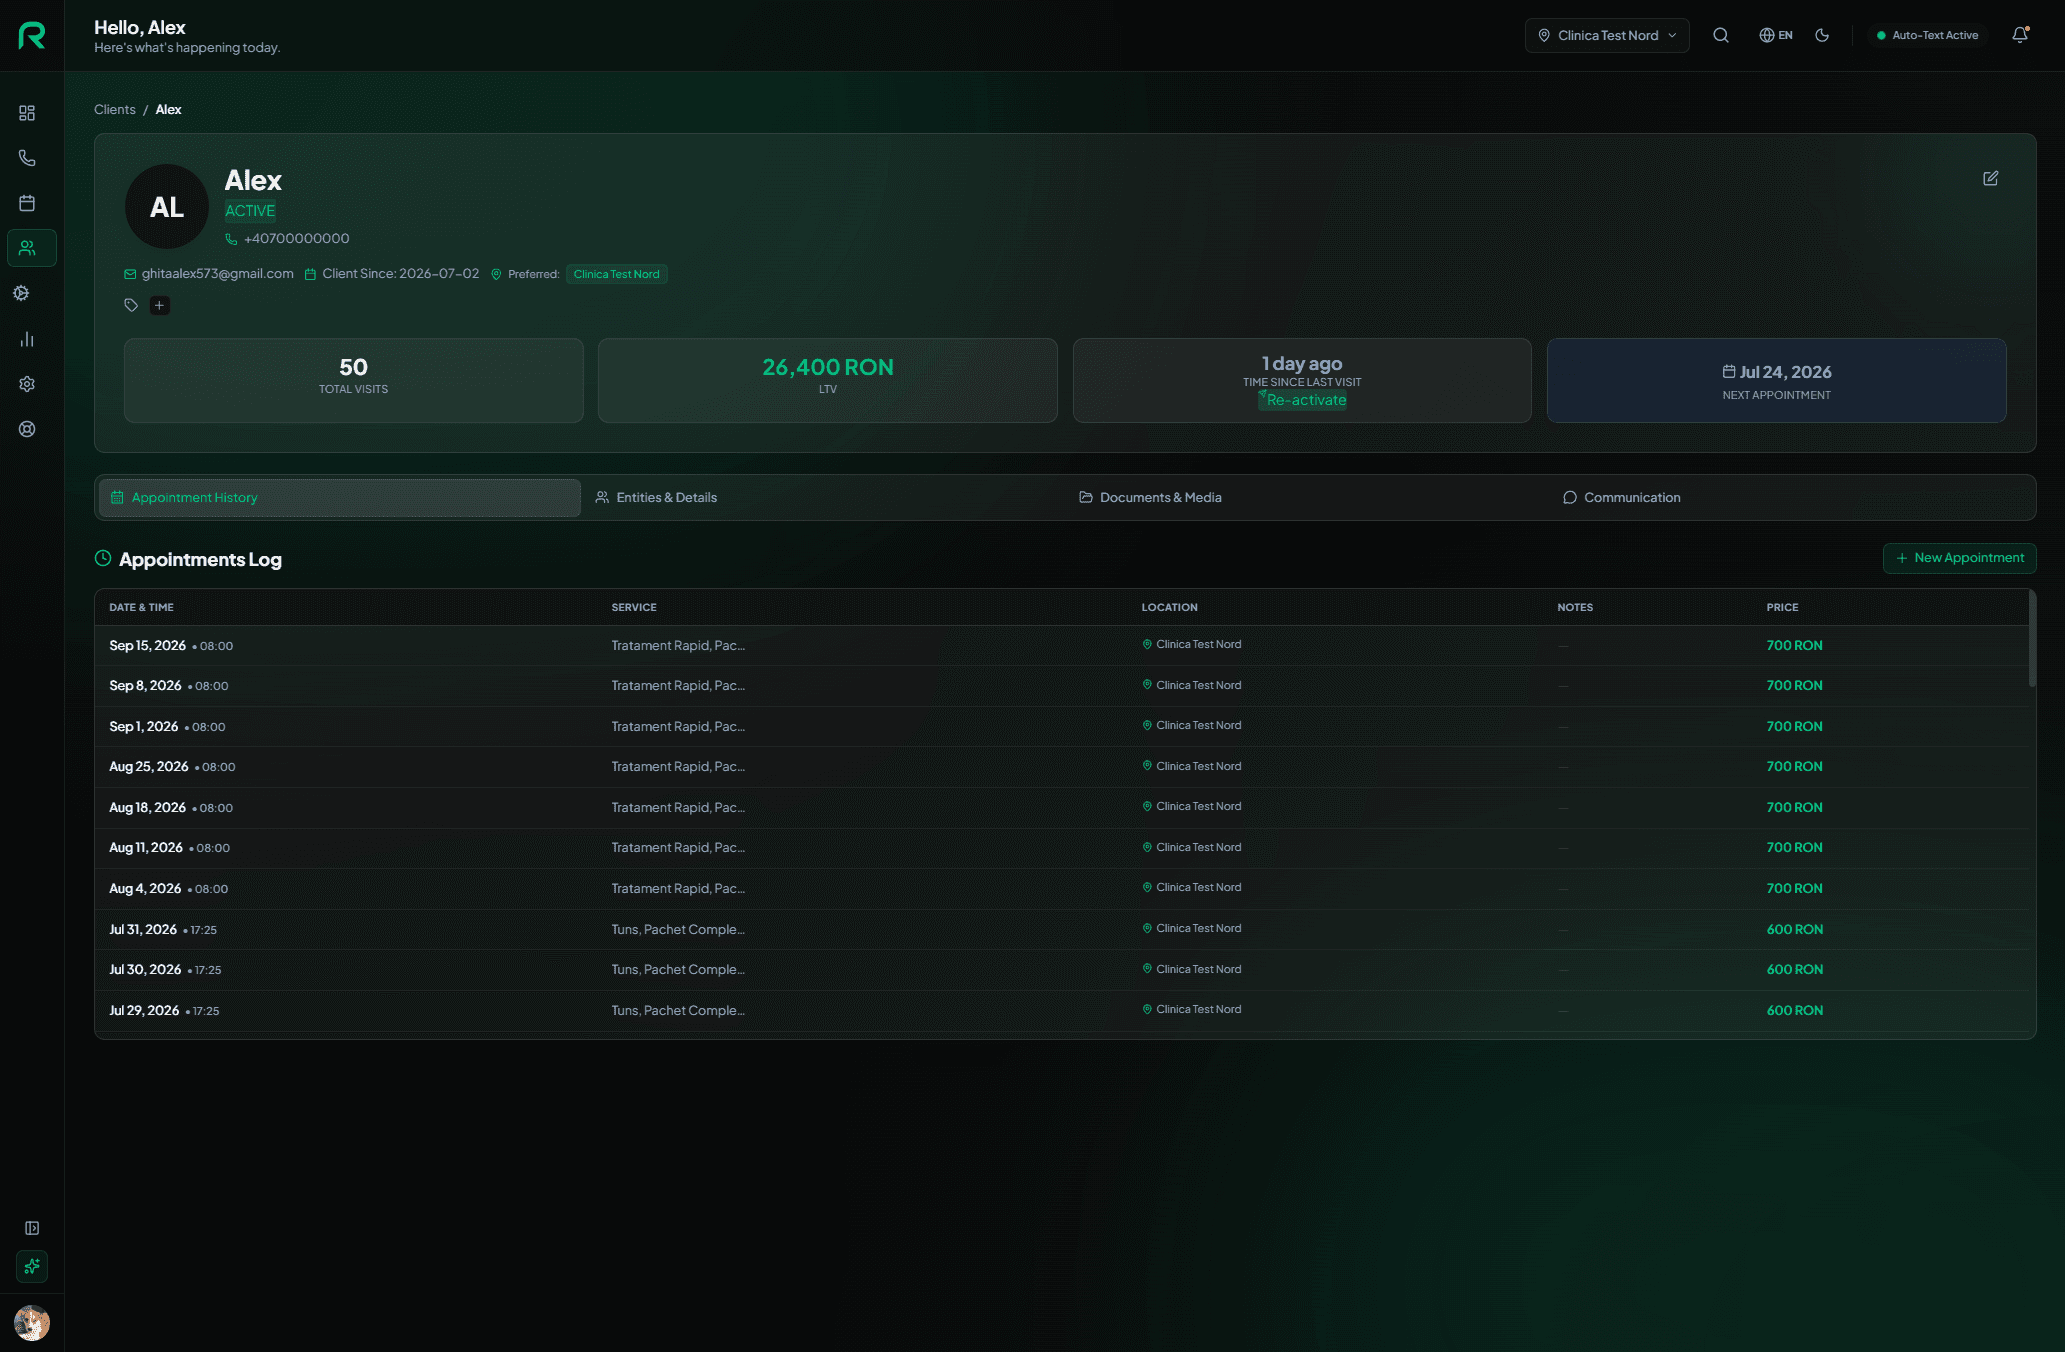Image resolution: width=2065 pixels, height=1352 pixels.
Task: Click the search magnifier icon
Action: point(1721,35)
